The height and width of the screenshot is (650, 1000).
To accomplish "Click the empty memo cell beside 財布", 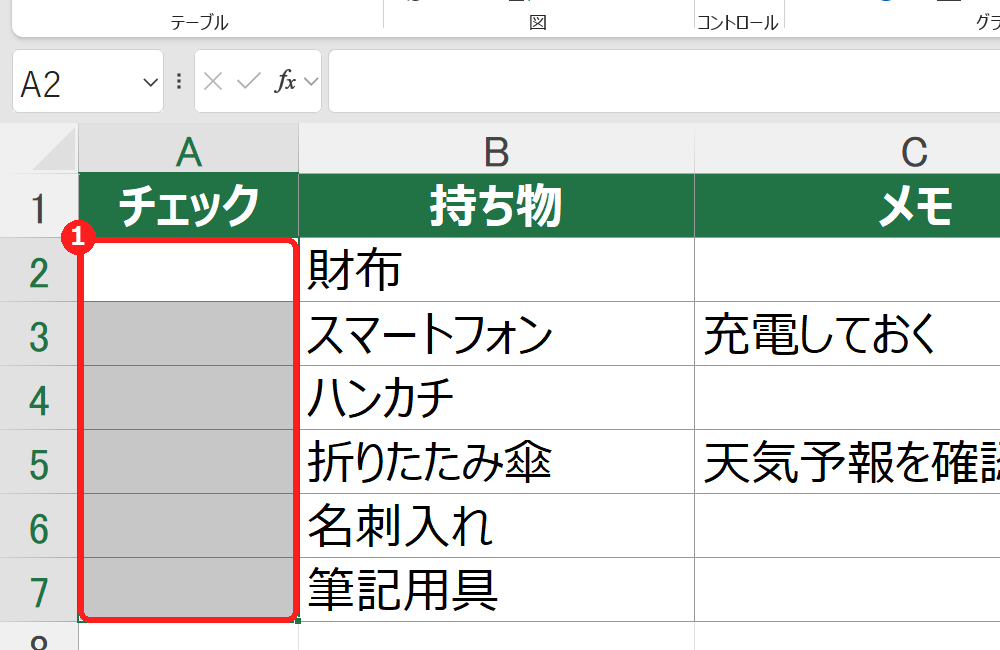I will click(x=848, y=270).
